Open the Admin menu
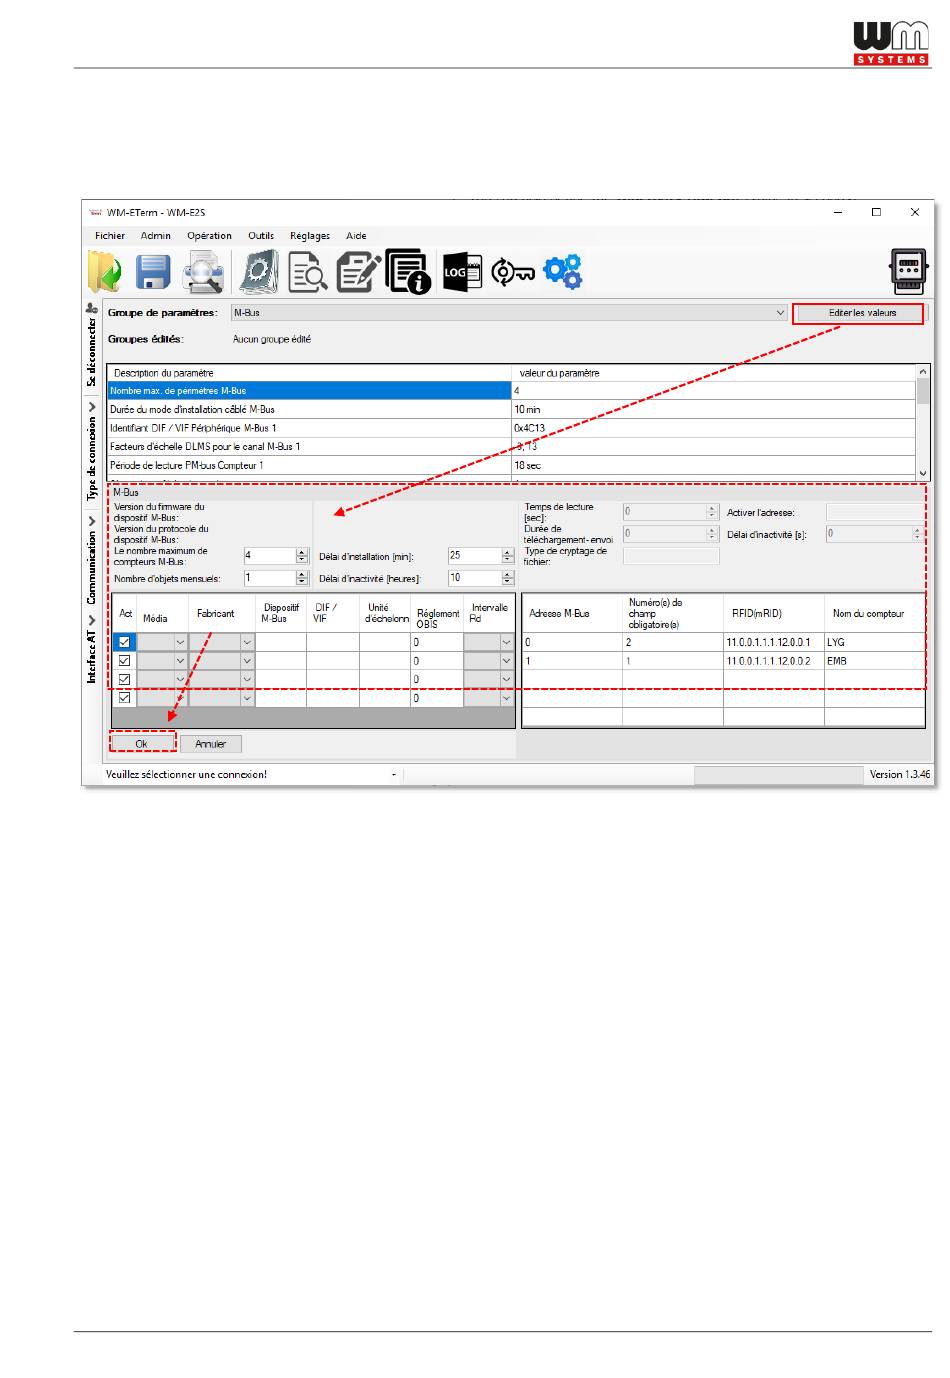The image size is (950, 1378). [156, 236]
